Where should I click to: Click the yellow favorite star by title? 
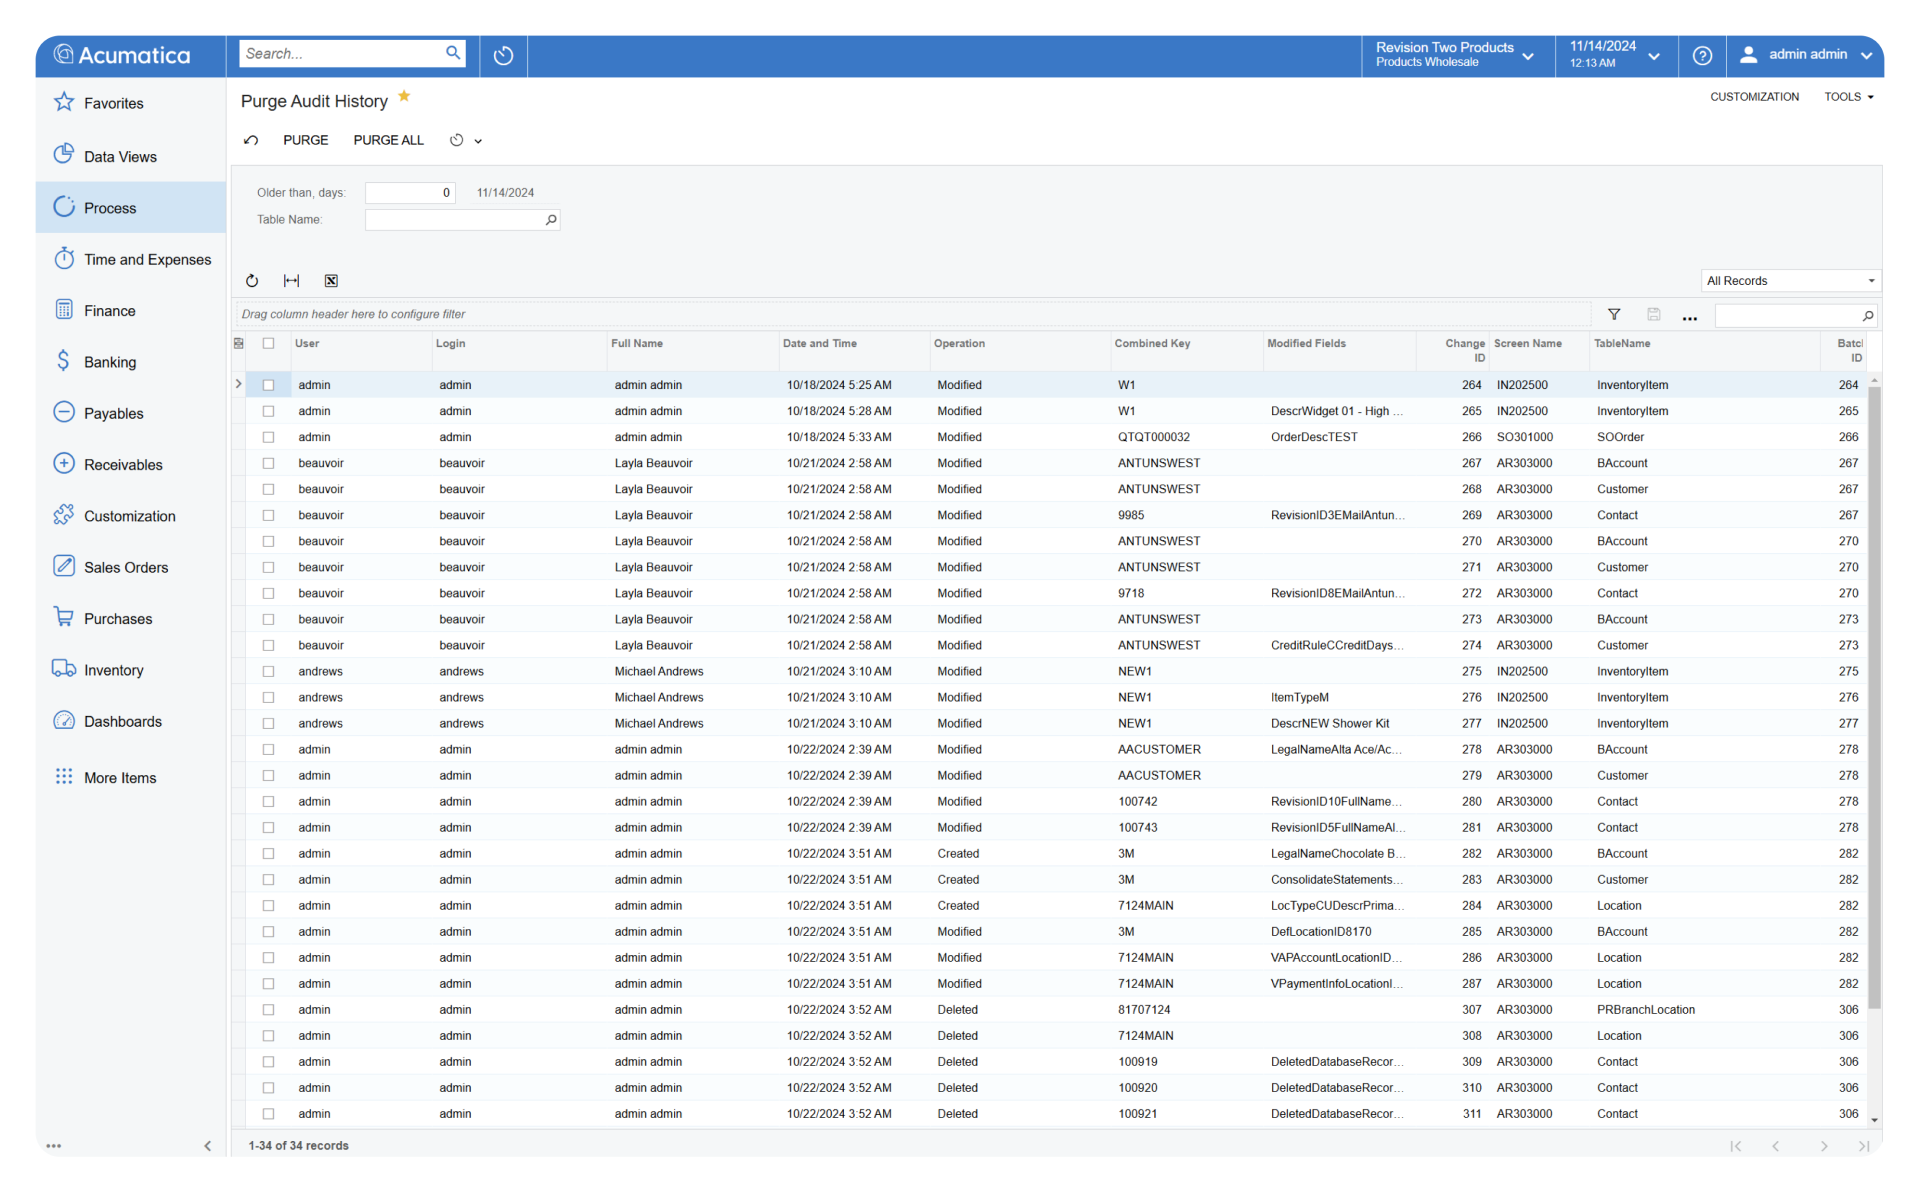coord(404,97)
